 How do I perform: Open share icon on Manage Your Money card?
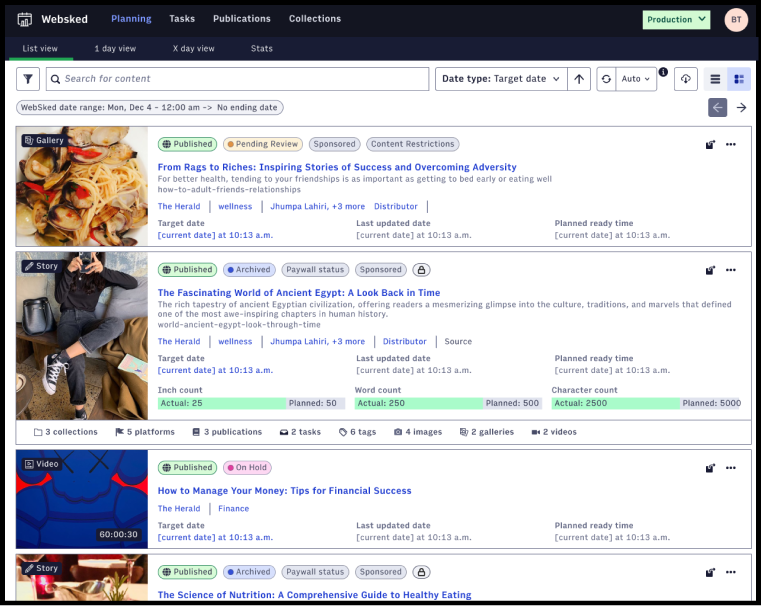(x=710, y=468)
